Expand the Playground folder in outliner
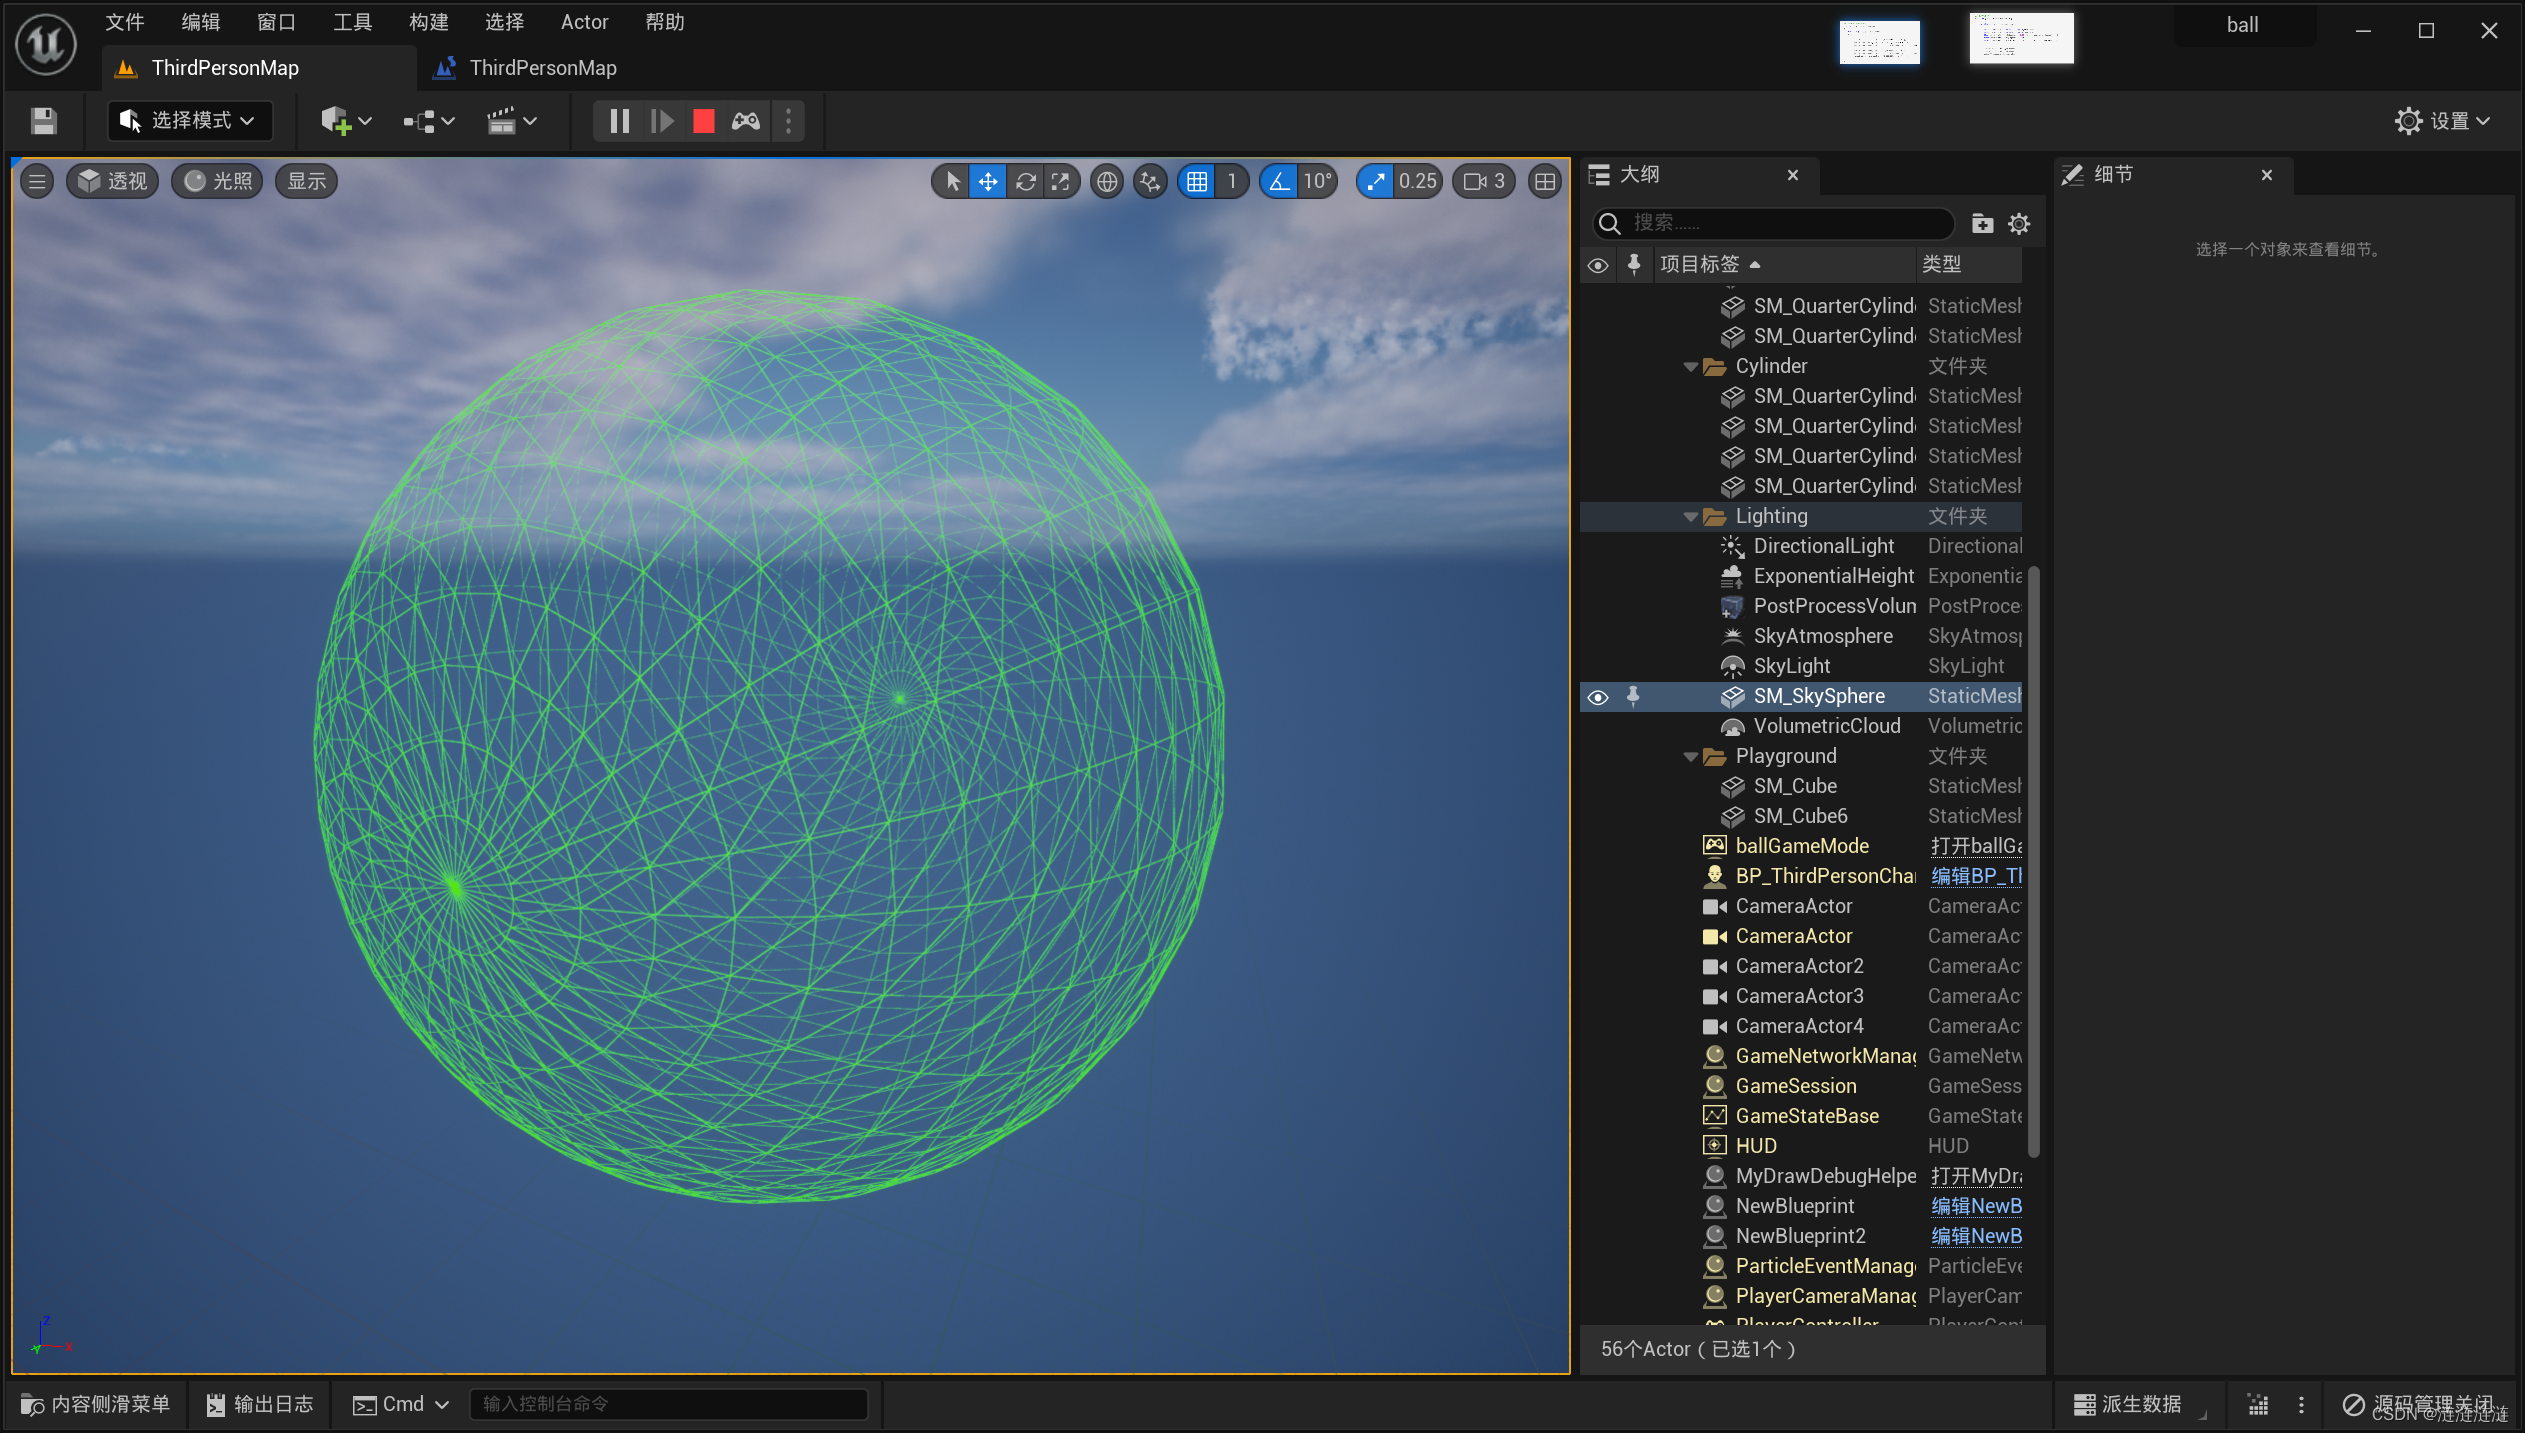Viewport: 2525px width, 1433px height. [1691, 755]
